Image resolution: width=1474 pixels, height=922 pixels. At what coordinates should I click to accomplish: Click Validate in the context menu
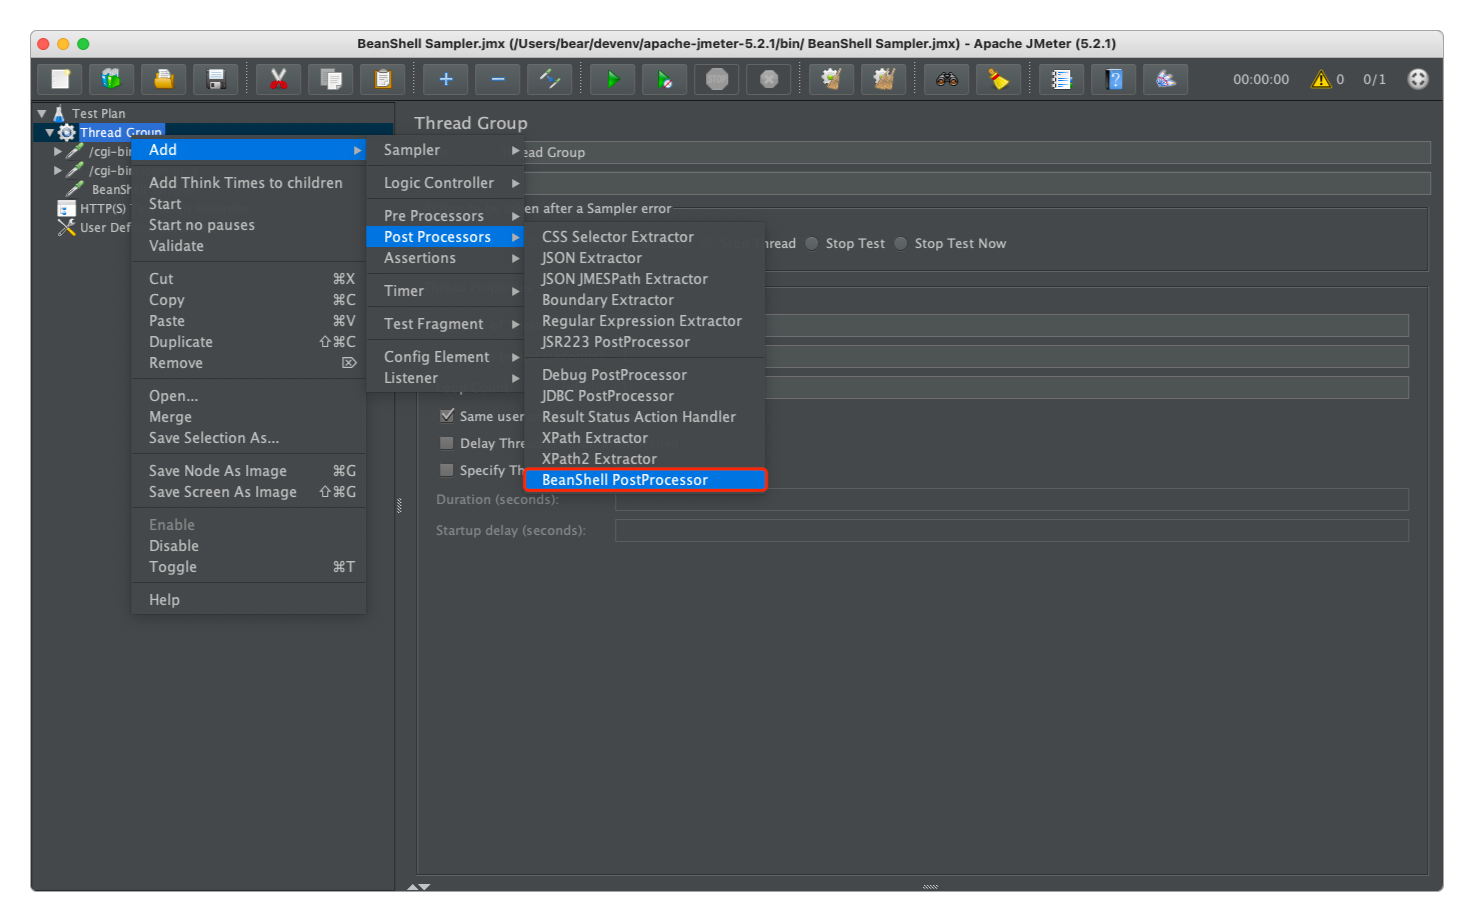[x=249, y=246]
